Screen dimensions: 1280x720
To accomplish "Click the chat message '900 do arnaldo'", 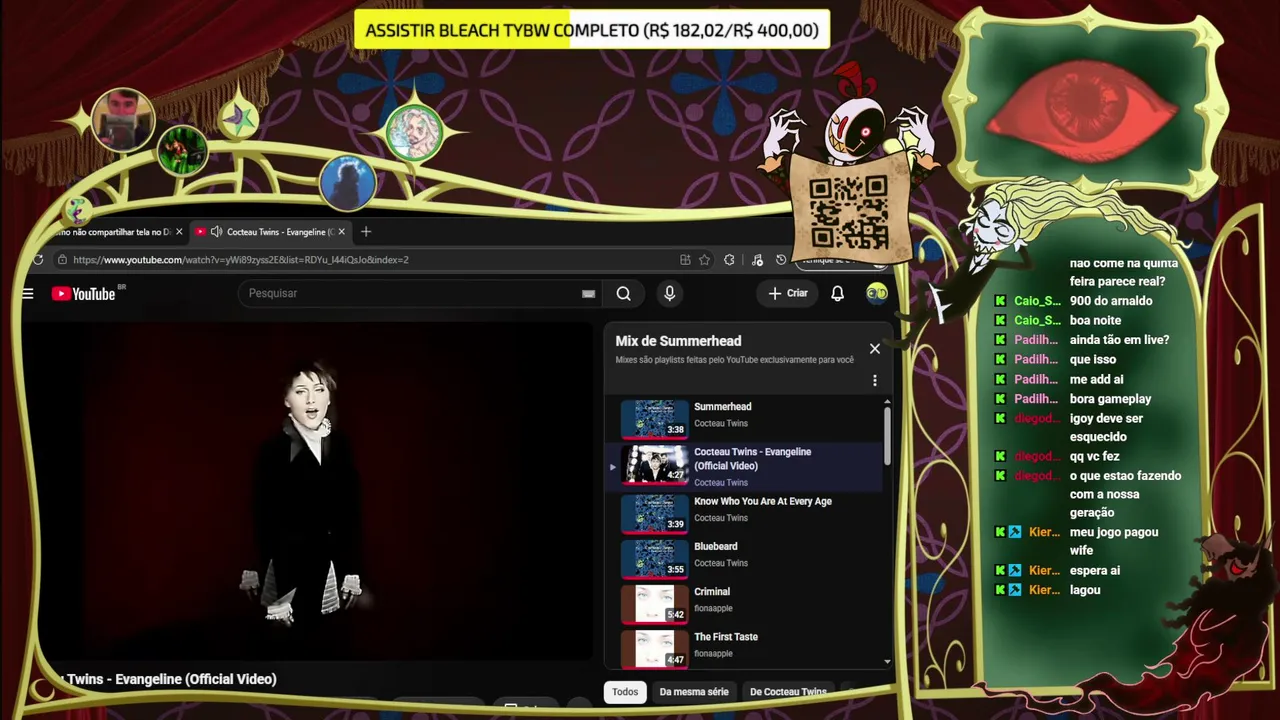I will pos(1111,301).
